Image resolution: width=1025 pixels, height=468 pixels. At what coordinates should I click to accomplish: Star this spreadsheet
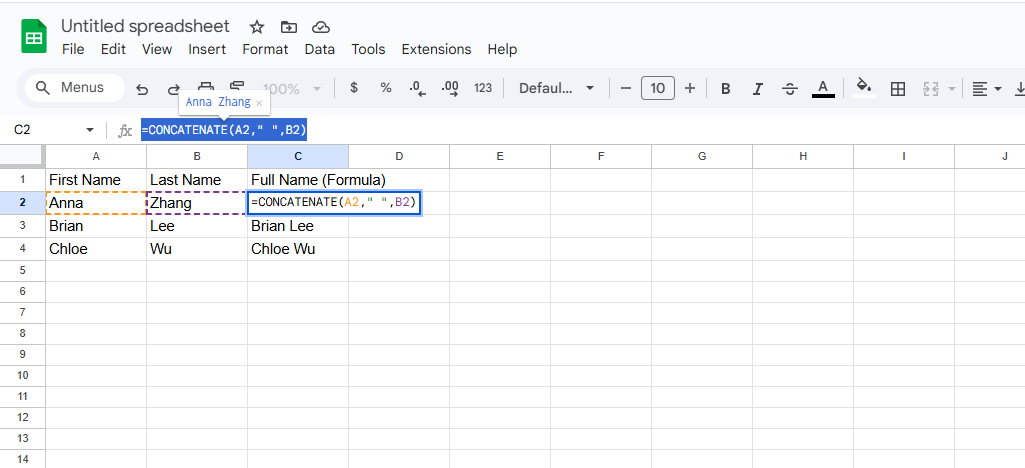[x=257, y=27]
